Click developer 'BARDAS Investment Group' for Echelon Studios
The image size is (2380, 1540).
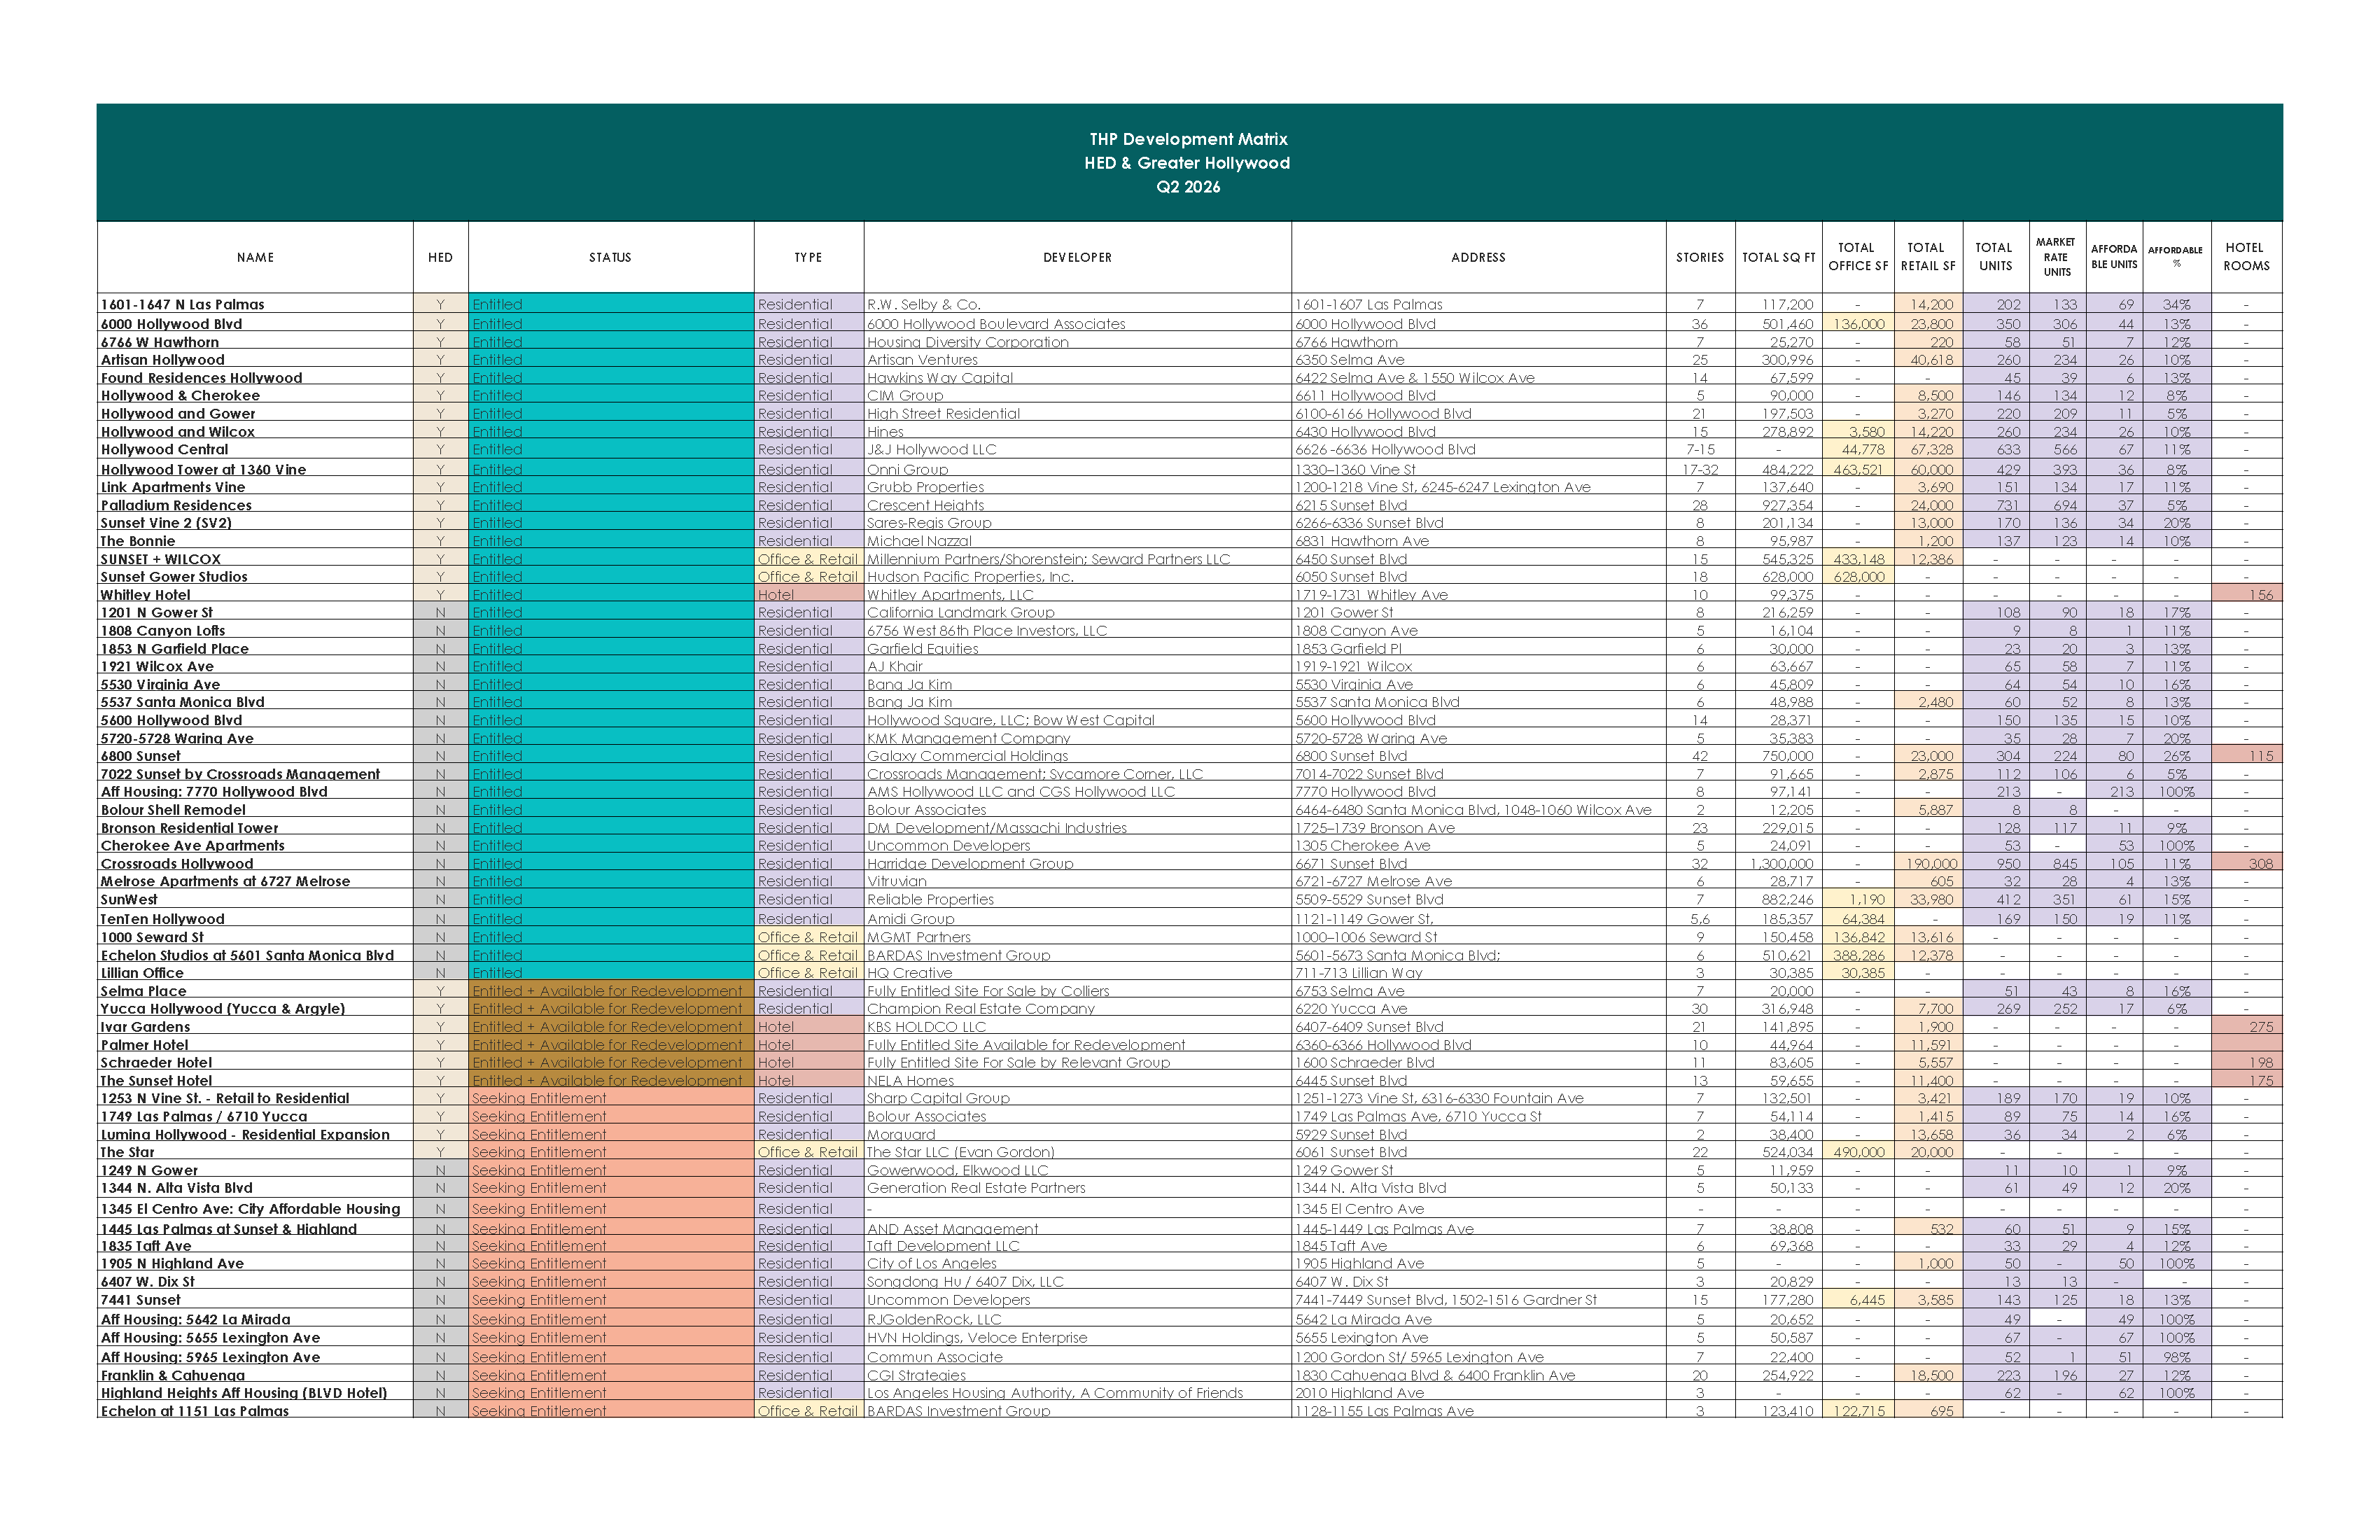coord(958,955)
